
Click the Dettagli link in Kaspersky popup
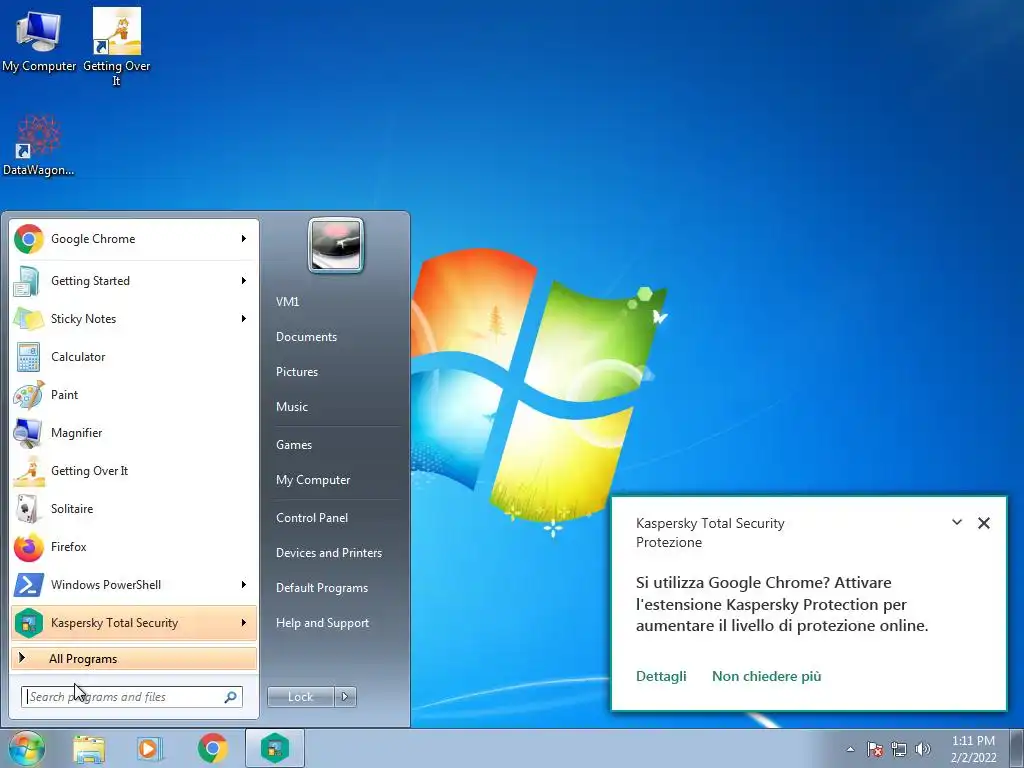point(661,676)
